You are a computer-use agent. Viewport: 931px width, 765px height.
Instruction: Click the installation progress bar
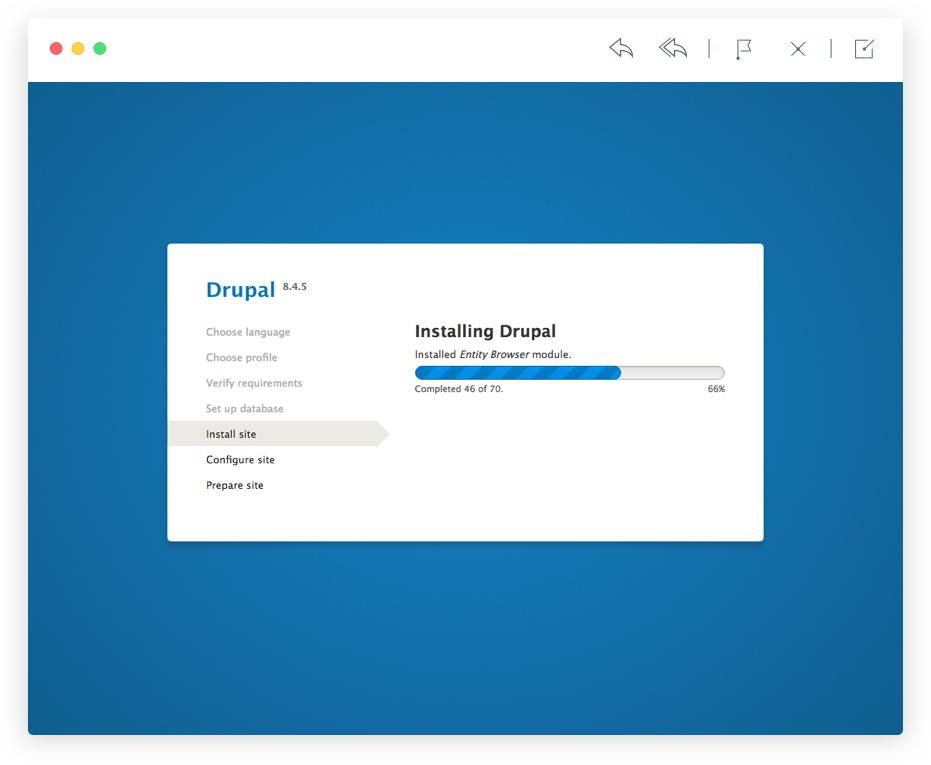pyautogui.click(x=569, y=373)
